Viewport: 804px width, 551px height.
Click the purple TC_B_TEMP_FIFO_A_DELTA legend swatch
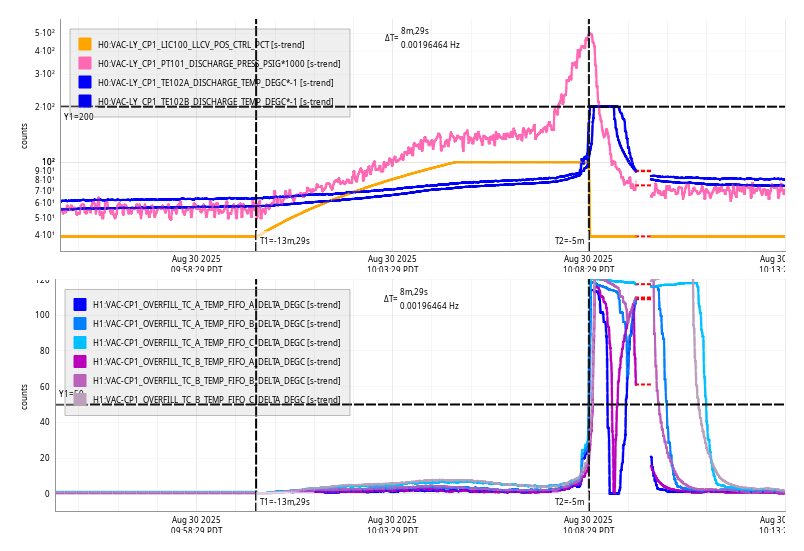[80, 361]
